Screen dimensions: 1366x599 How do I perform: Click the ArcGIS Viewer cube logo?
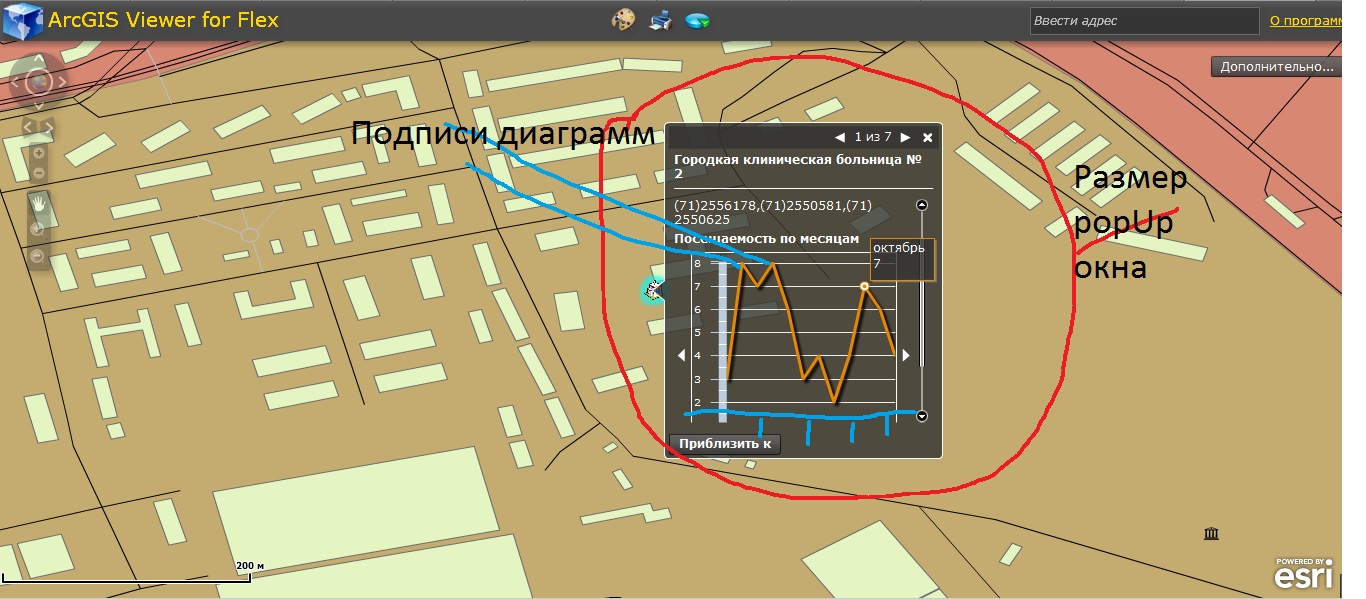[x=23, y=20]
